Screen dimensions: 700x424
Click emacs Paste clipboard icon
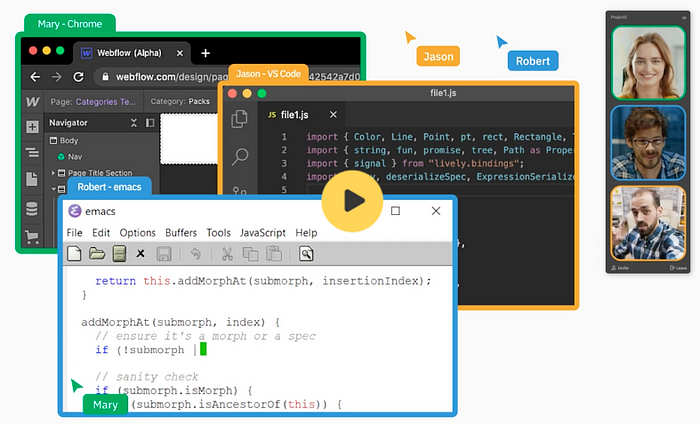pos(273,254)
